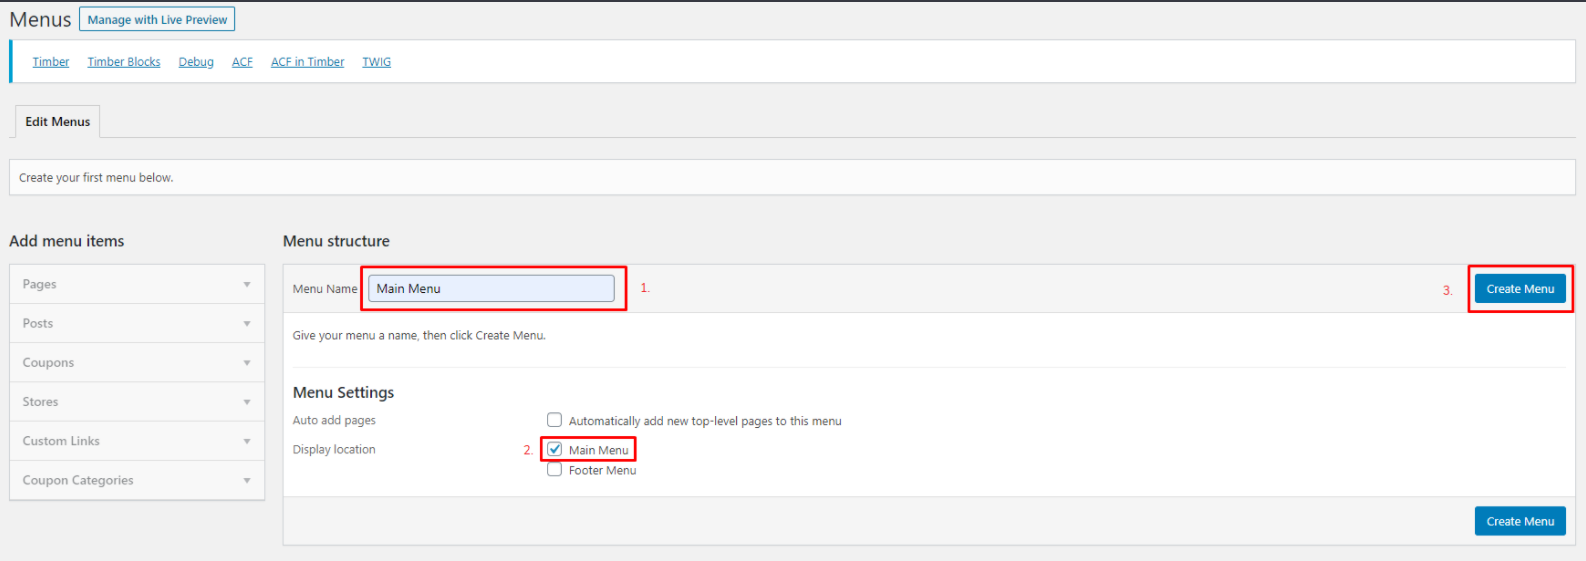This screenshot has width=1586, height=561.
Task: Uncheck the Main Menu display location
Action: [x=554, y=449]
